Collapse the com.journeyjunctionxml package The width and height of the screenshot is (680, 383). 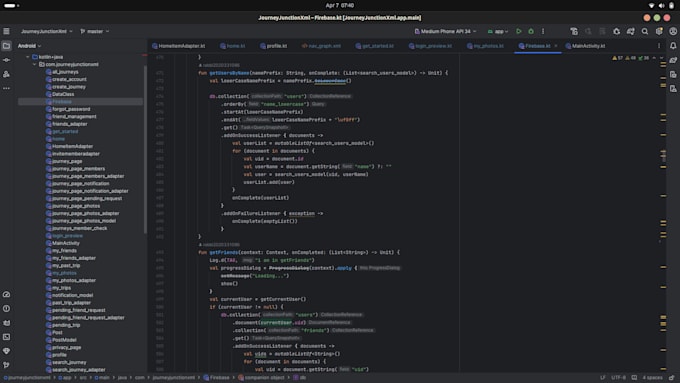coord(35,64)
